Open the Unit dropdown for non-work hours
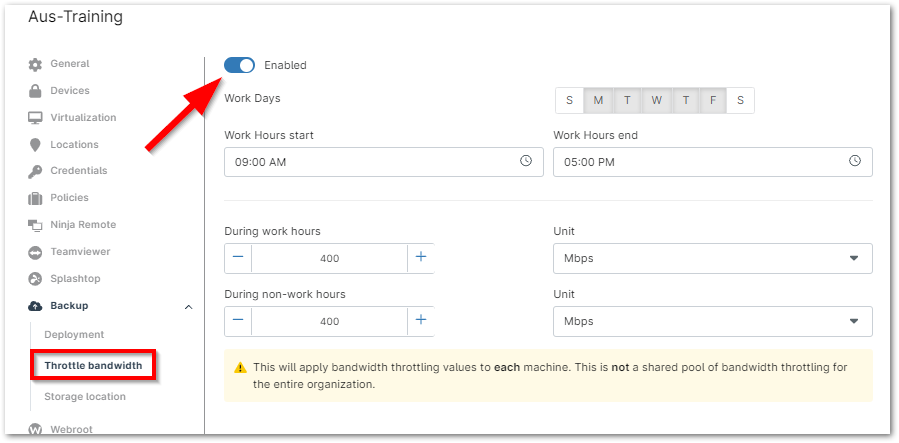 click(x=712, y=321)
